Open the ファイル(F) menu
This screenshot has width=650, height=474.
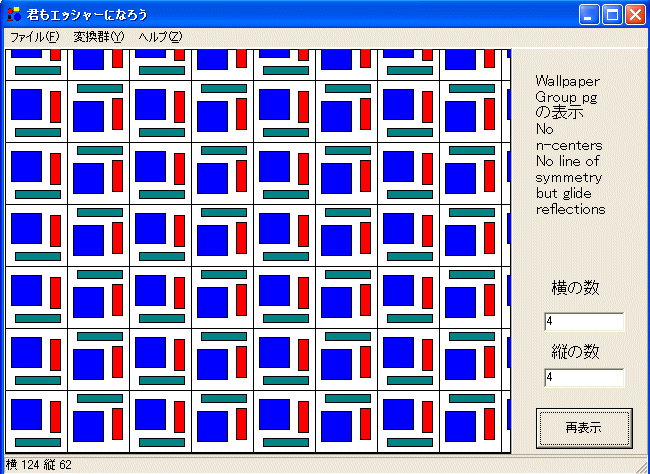tap(35, 37)
